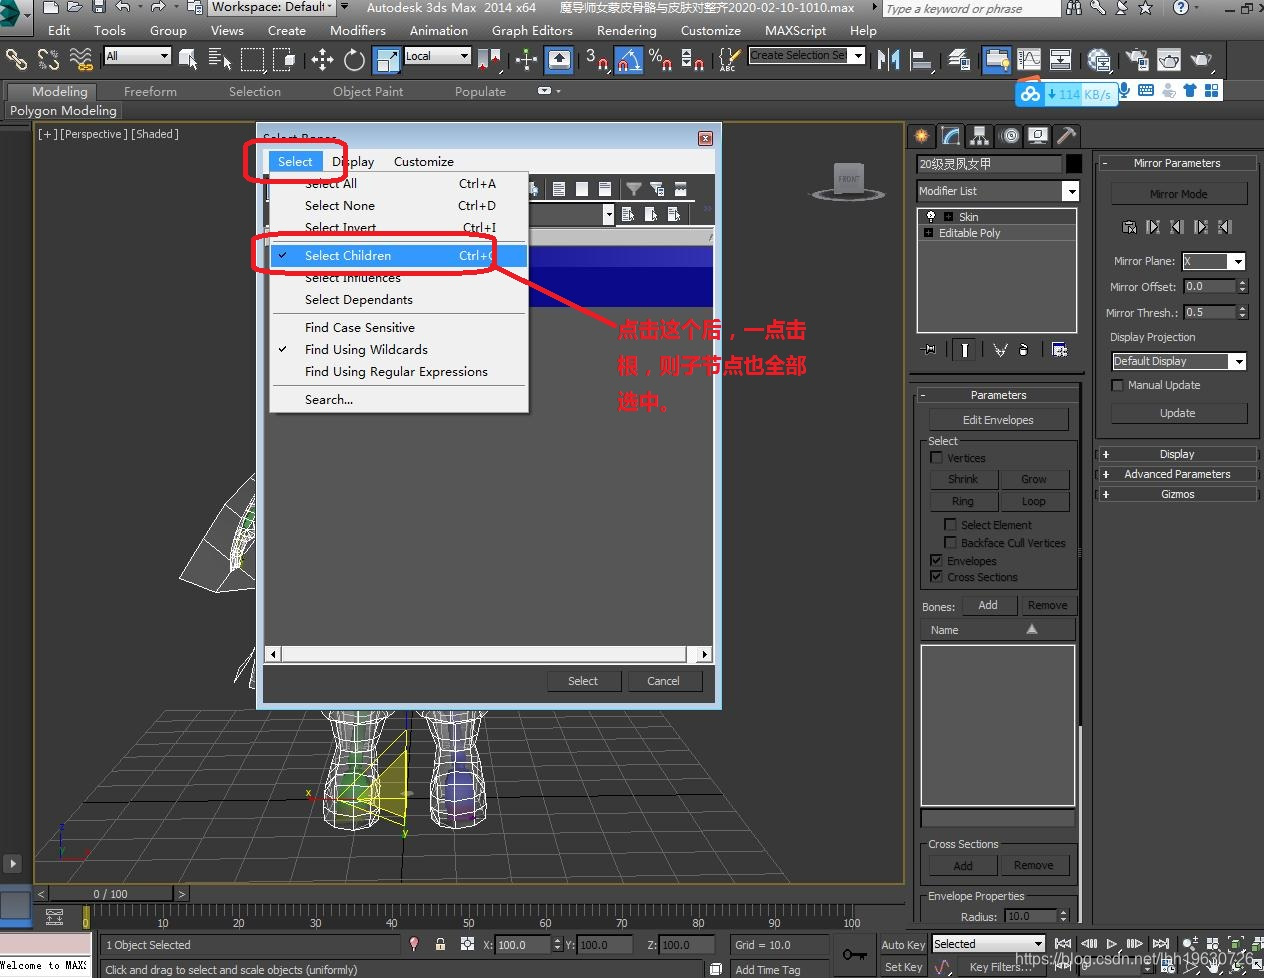Screen dimensions: 1264x978
Task: Open the Create panel star tab
Action: (921, 136)
